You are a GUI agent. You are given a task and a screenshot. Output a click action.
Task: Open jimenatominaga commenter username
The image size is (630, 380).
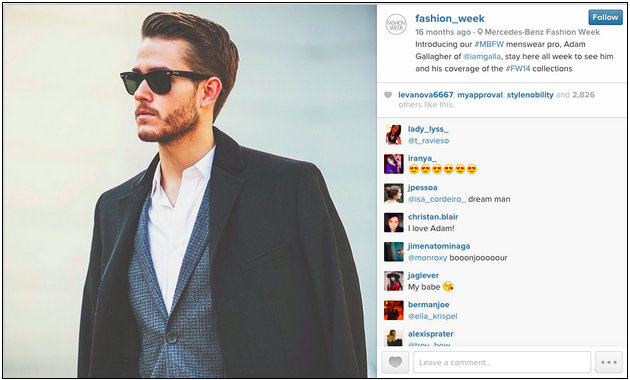[439, 246]
